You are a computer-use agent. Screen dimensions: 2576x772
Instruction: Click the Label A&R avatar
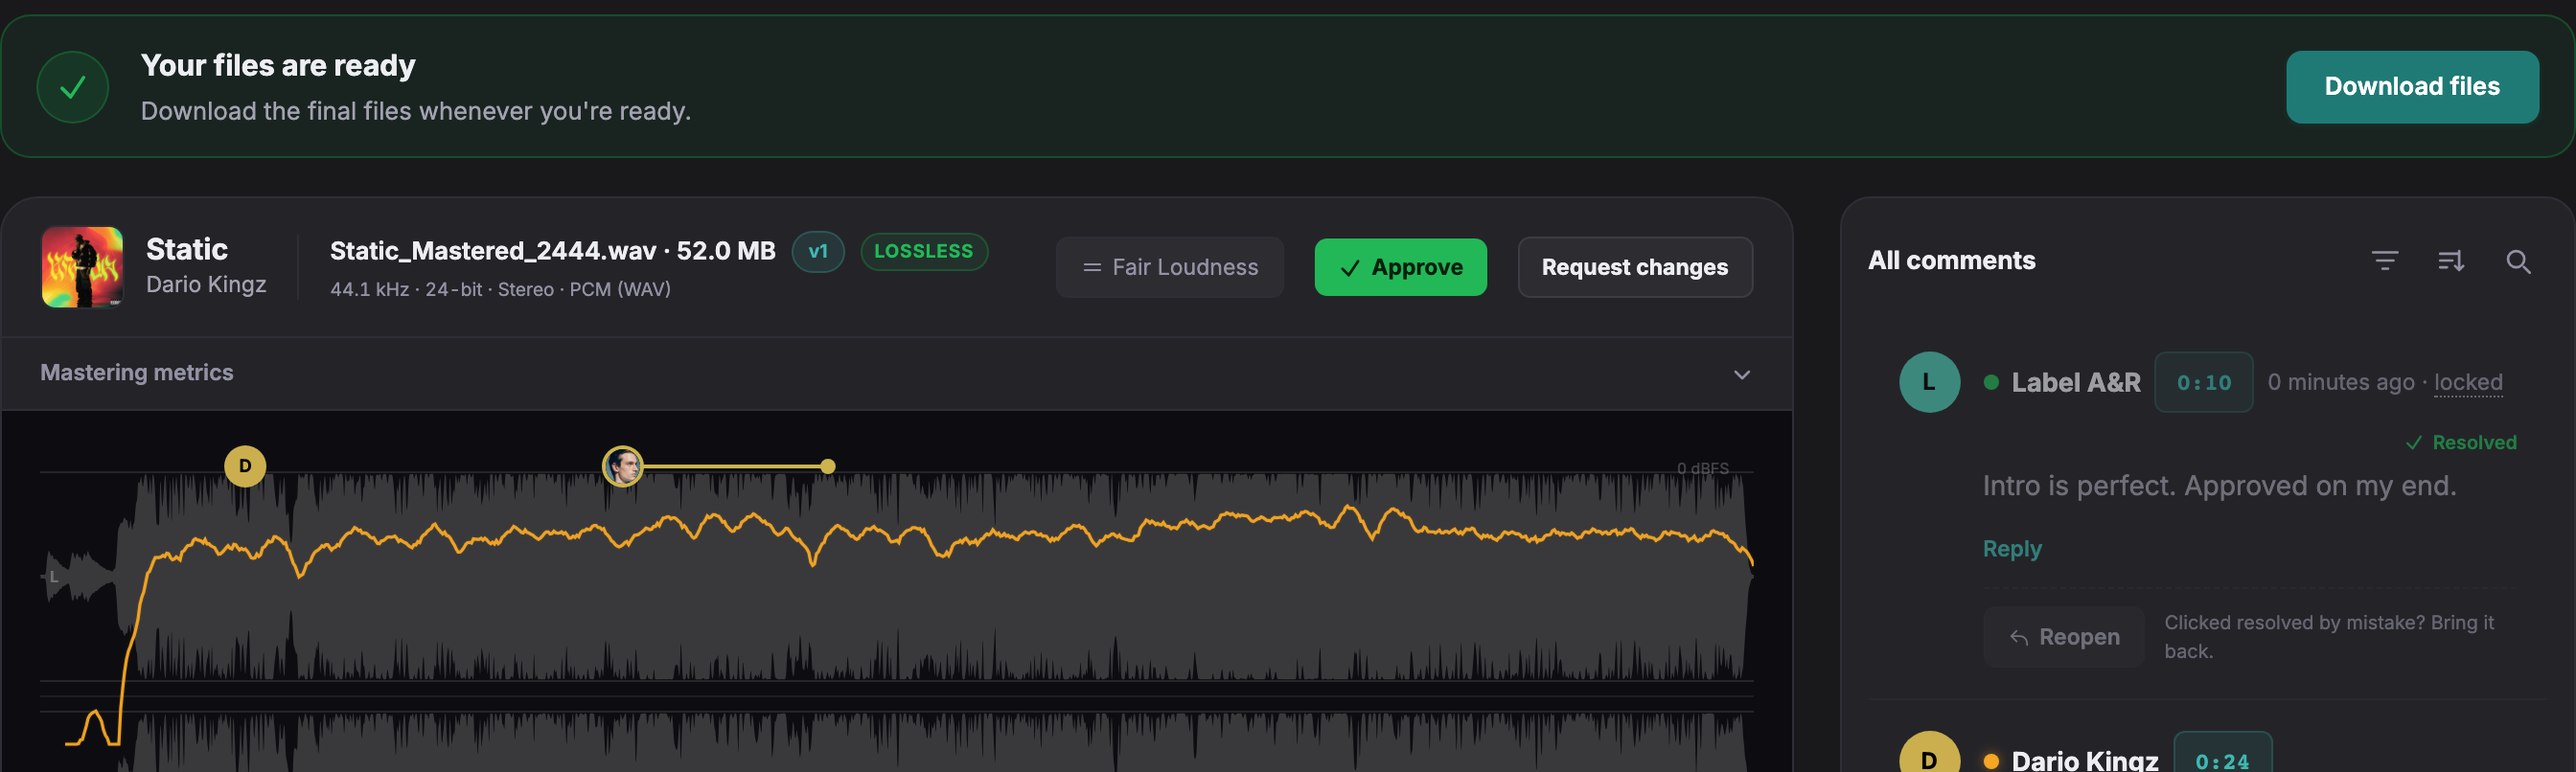click(x=1928, y=382)
